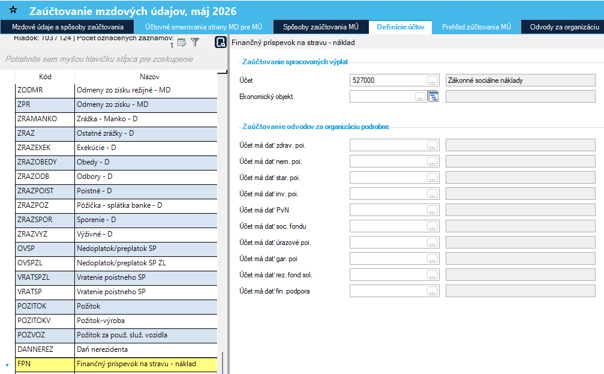Viewport: 604px width, 374px height.
Task: Select the ZRAZOBEDY Obedy - D row
Action: pyautogui.click(x=116, y=162)
